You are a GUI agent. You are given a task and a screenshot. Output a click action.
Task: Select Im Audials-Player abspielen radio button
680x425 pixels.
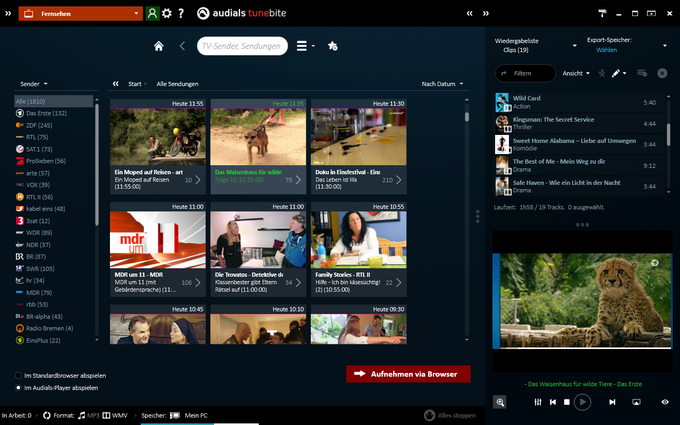[18, 388]
